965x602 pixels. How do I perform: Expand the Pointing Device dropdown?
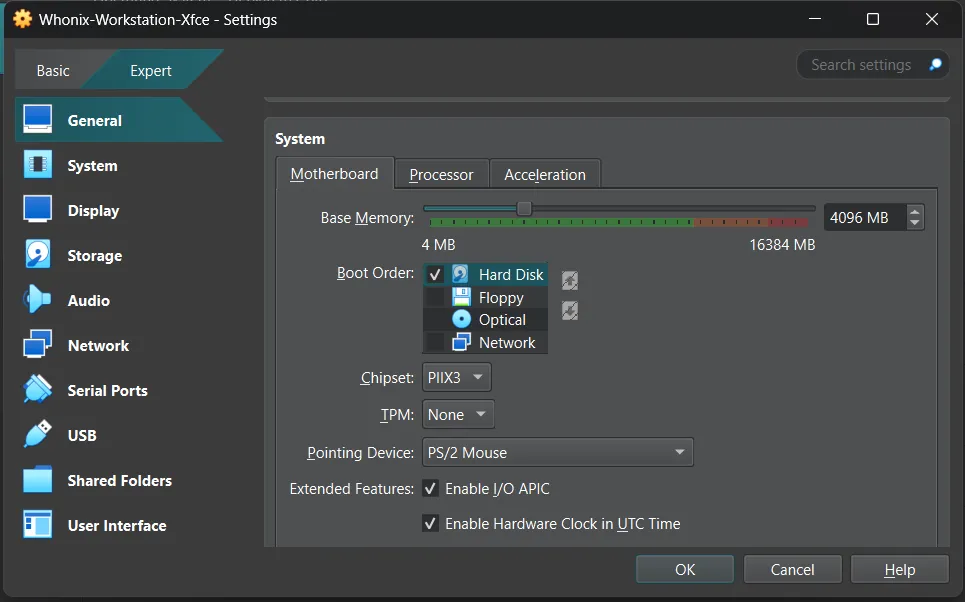557,453
